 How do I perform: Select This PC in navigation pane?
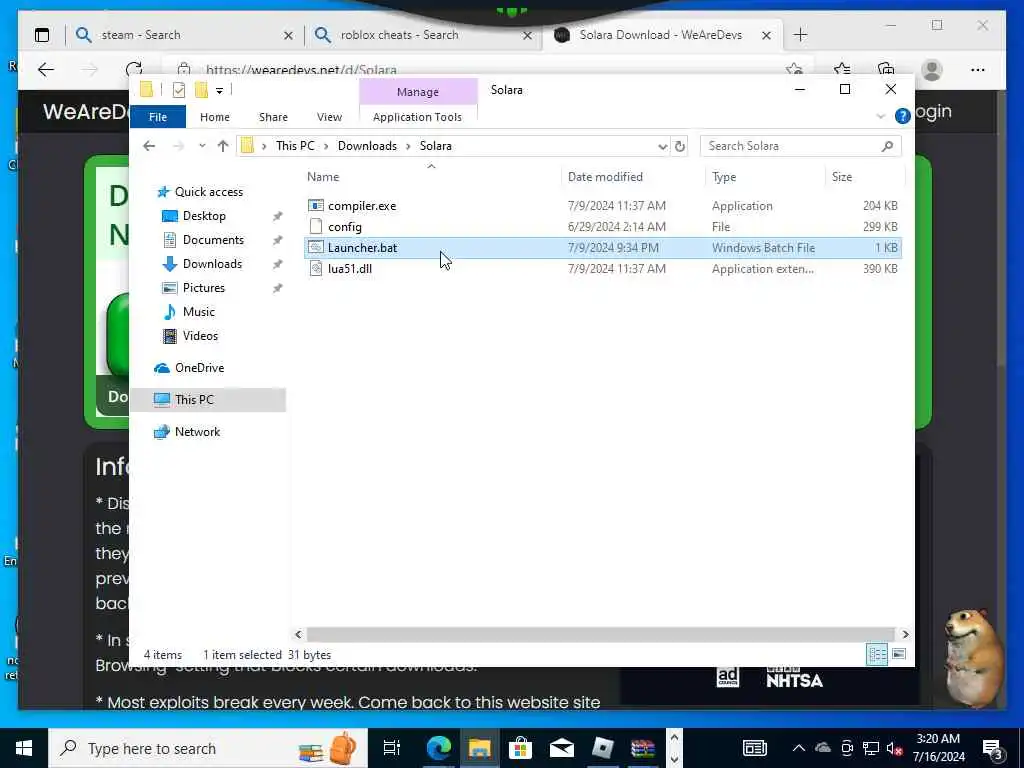click(208, 400)
